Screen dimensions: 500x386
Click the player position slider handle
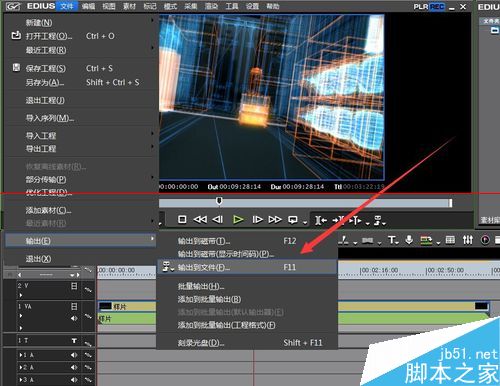[x=219, y=201]
